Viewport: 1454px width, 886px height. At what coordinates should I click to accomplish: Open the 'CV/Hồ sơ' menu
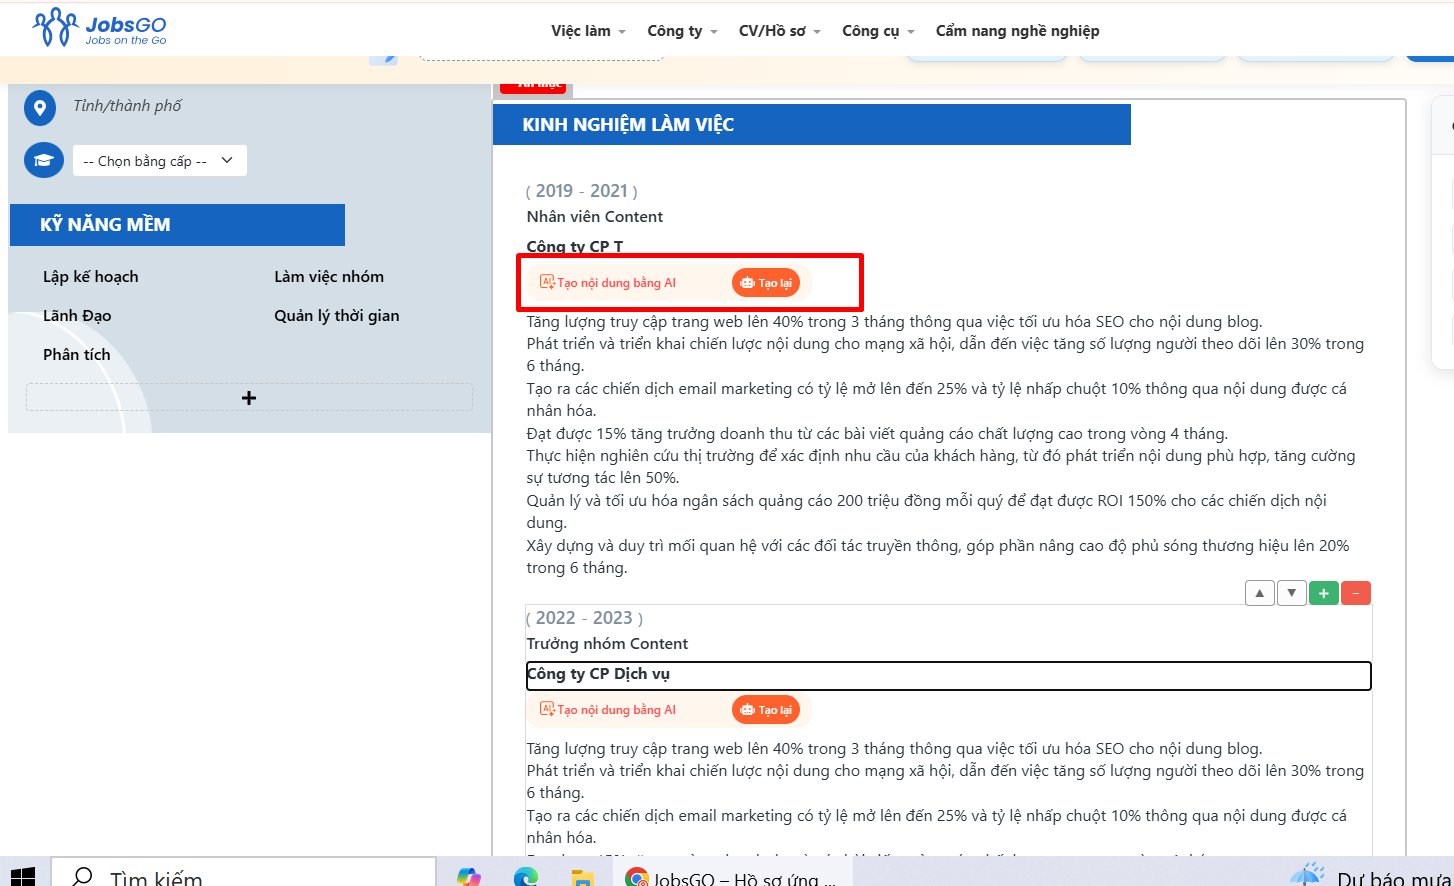click(779, 31)
